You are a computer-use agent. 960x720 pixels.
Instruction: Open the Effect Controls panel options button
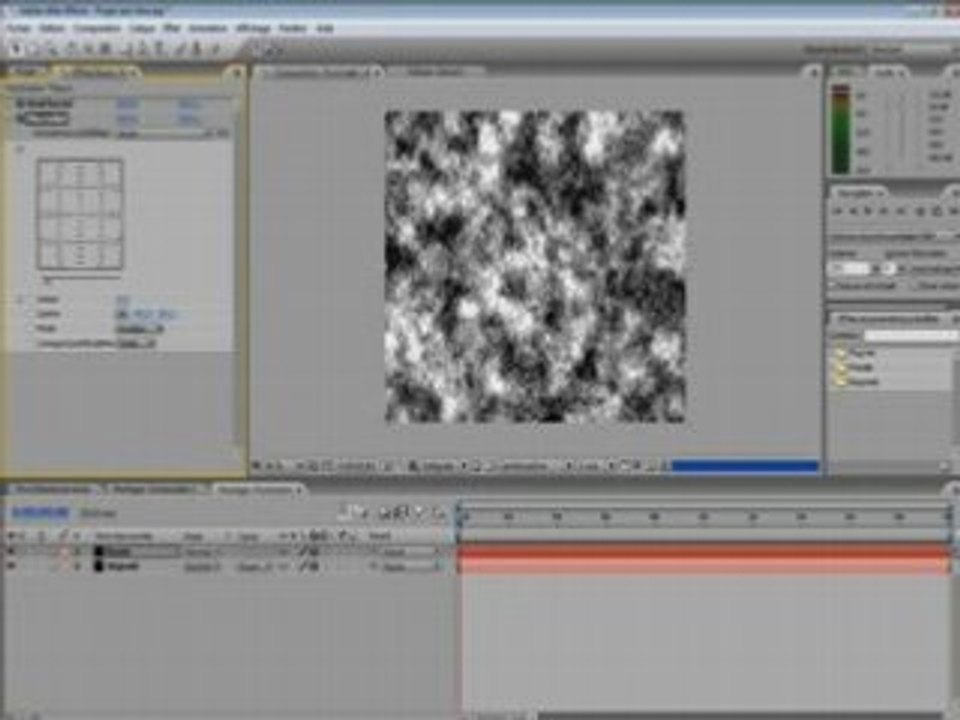(235, 73)
